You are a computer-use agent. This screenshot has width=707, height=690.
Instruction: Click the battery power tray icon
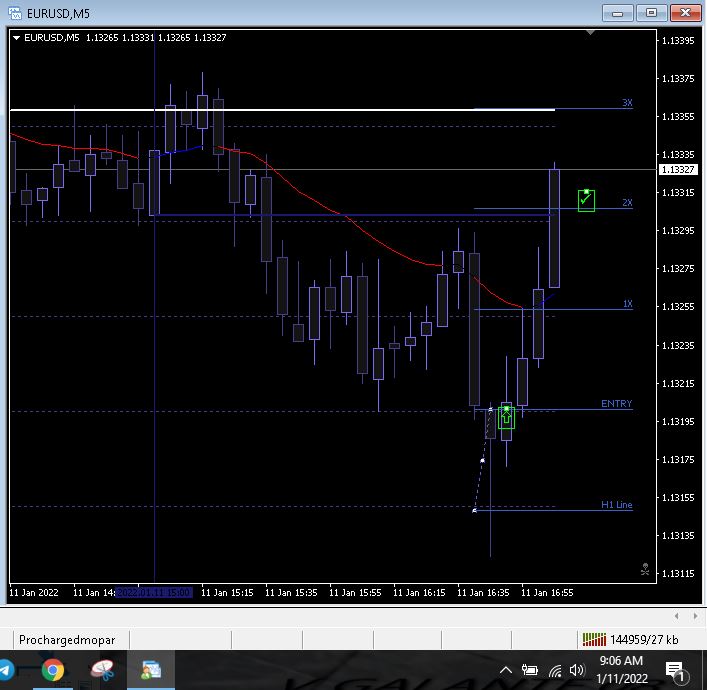point(530,671)
